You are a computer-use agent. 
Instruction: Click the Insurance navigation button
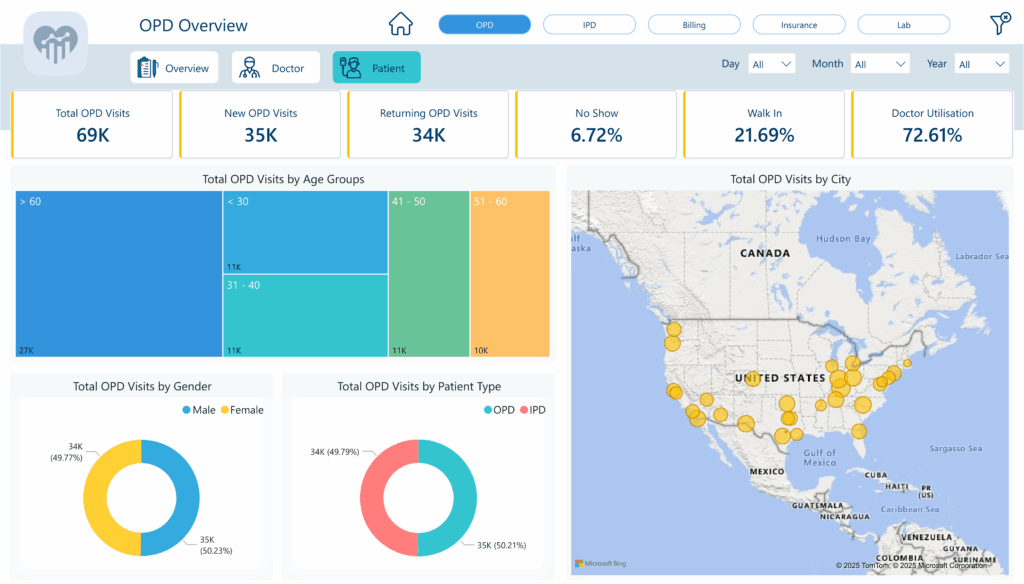[x=799, y=24]
